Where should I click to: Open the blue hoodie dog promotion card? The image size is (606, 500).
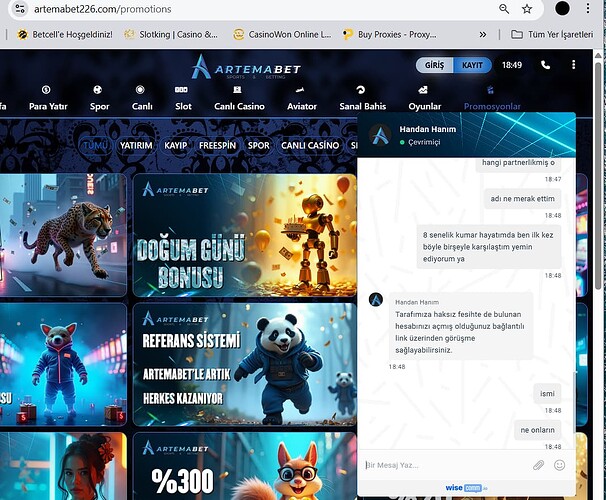click(63, 364)
